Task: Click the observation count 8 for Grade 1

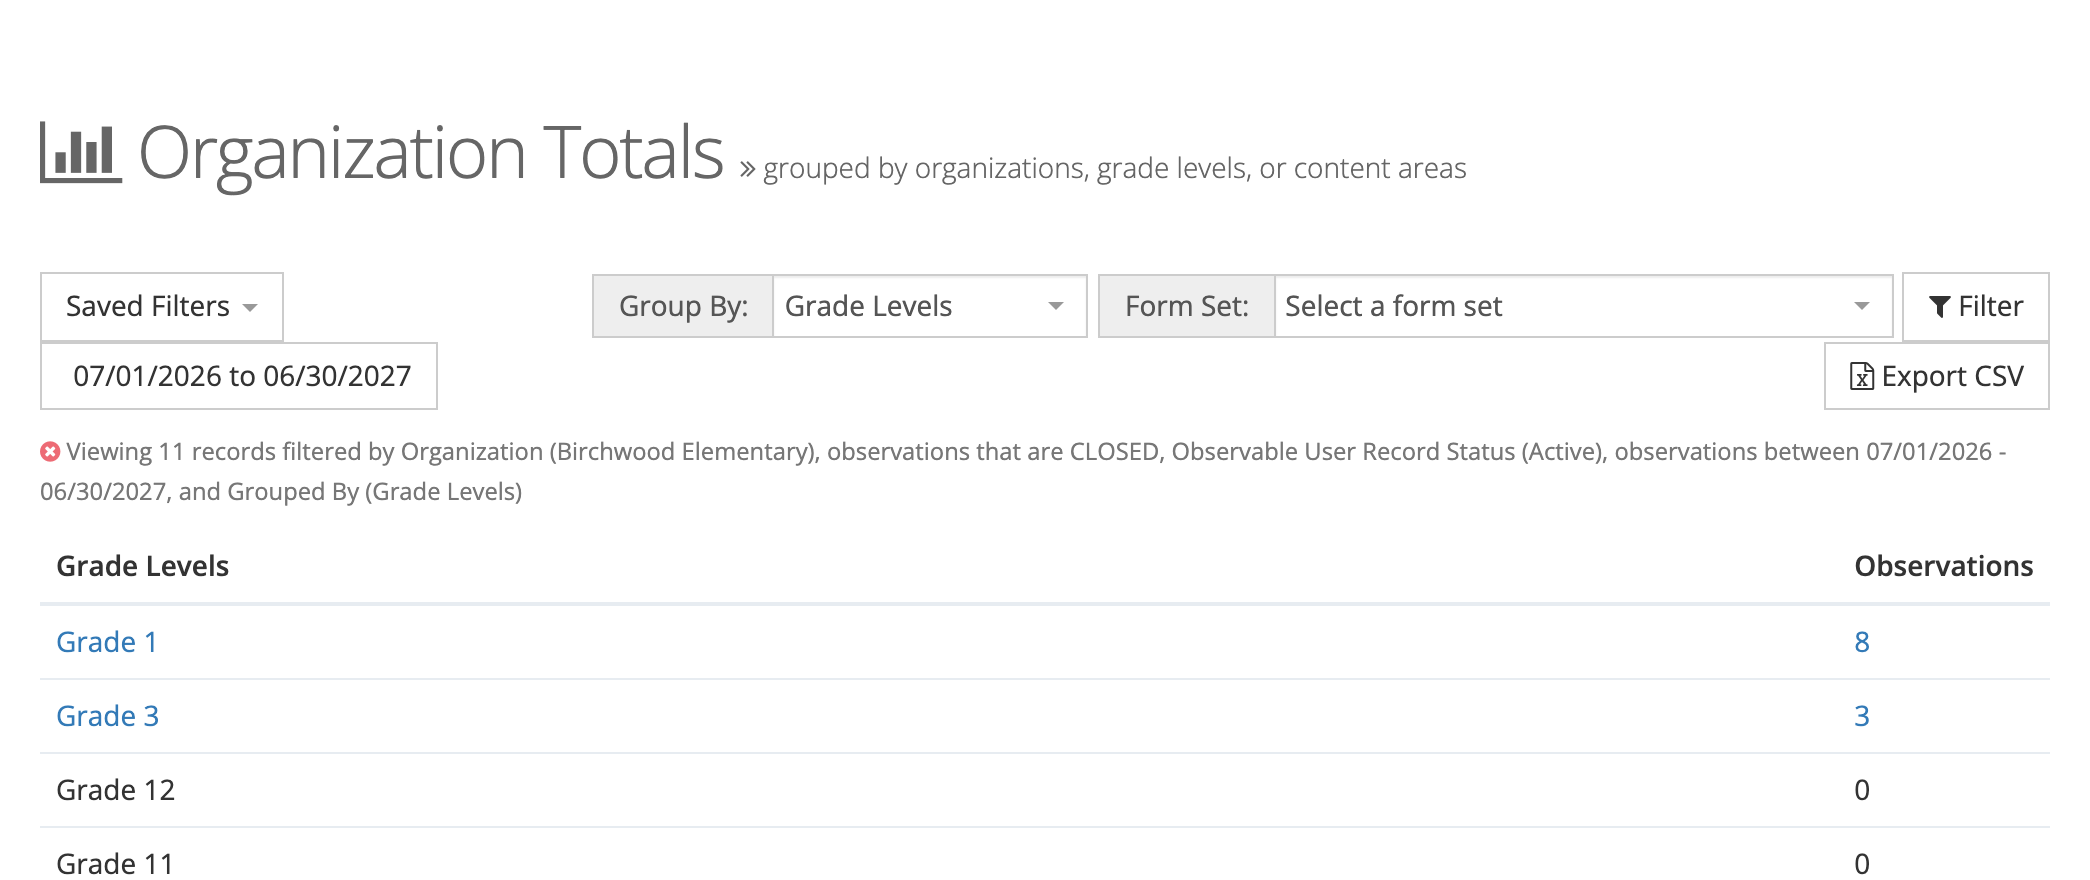Action: 1862,642
